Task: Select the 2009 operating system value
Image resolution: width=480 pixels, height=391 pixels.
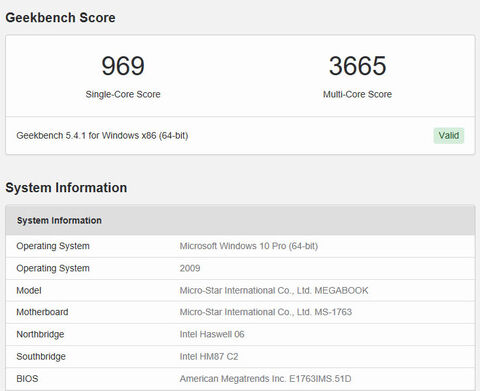Action: coord(190,268)
